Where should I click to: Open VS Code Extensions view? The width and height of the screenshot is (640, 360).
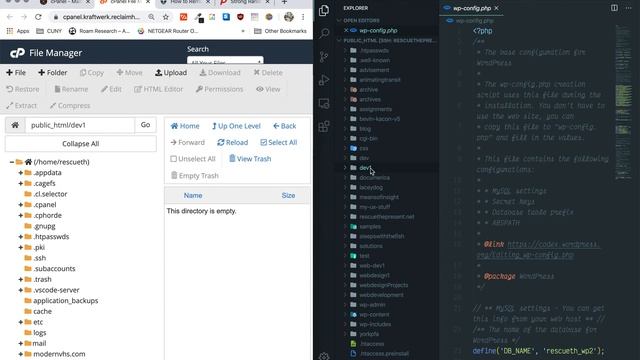[x=324, y=127]
